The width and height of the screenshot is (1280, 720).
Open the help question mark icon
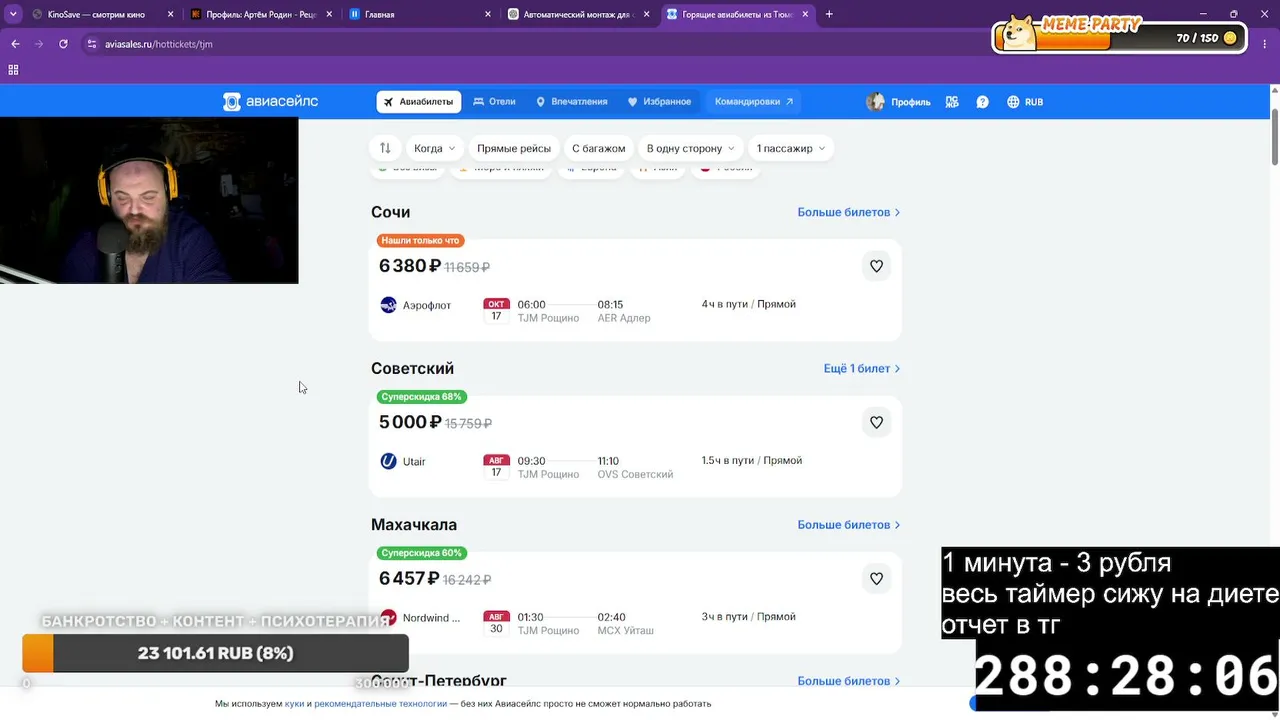tap(982, 102)
